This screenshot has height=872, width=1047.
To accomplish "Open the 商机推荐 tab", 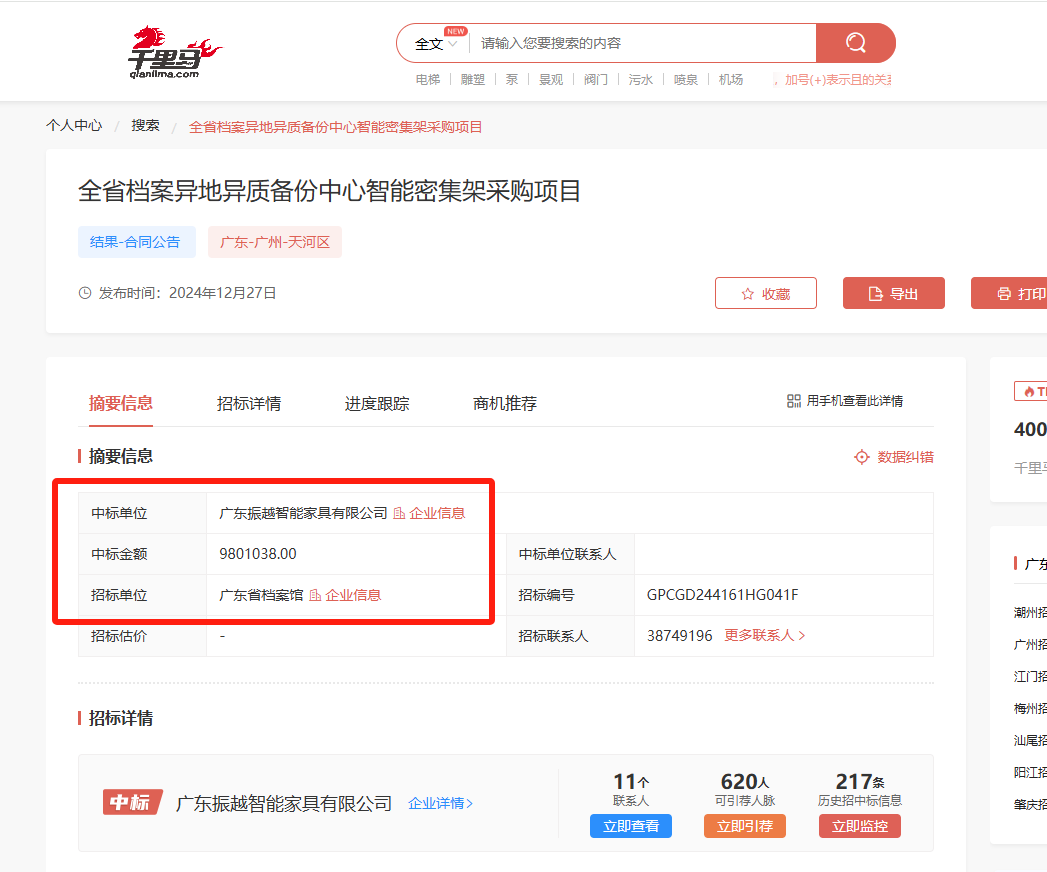I will pyautogui.click(x=505, y=404).
